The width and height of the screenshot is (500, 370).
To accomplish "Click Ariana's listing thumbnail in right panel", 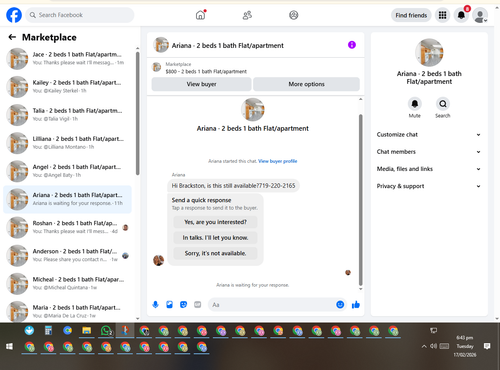I will (x=429, y=53).
